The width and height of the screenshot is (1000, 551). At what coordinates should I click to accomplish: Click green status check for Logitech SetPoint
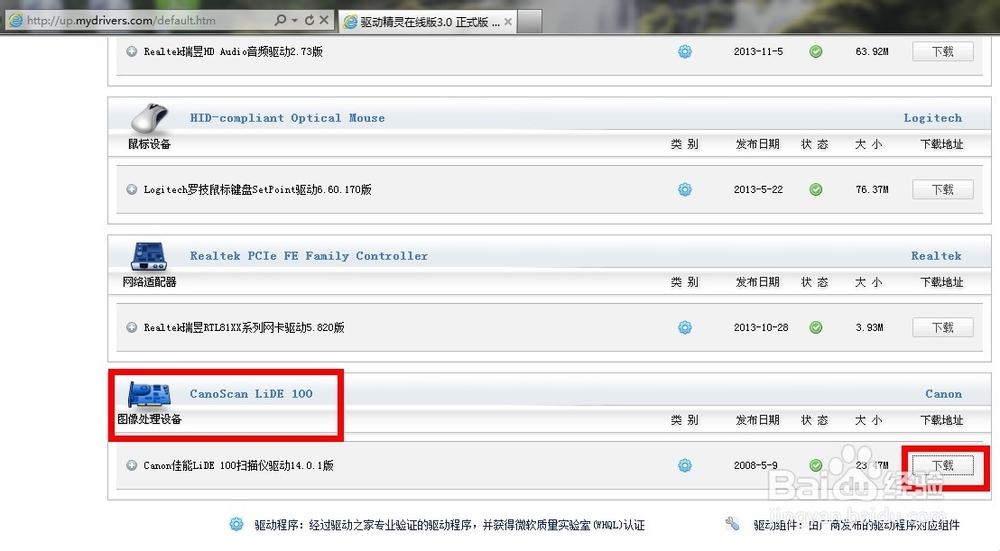tap(816, 189)
